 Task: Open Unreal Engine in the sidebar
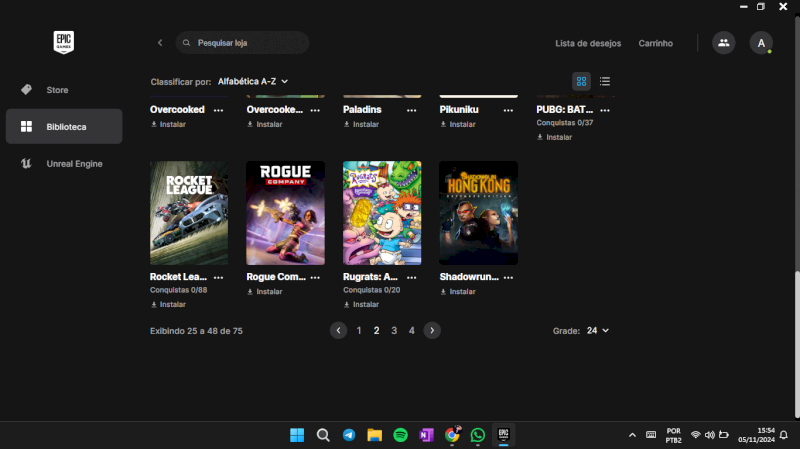click(x=74, y=163)
